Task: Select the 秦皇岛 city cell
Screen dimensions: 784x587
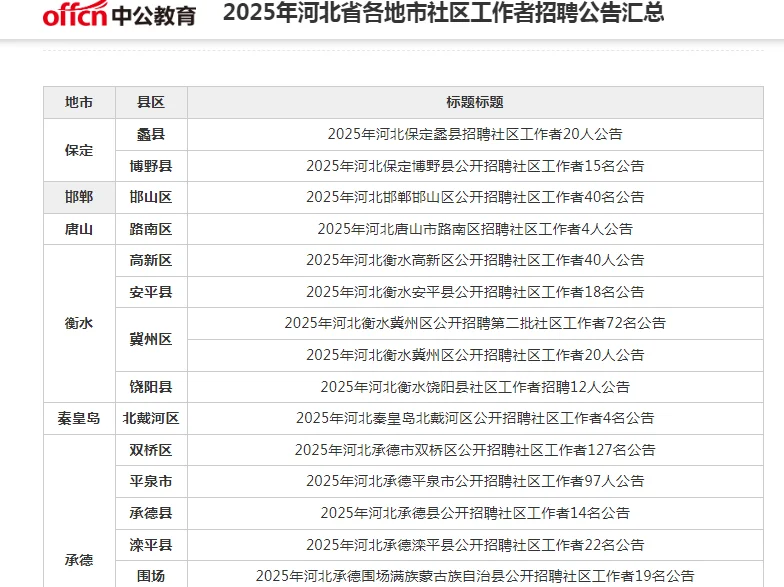Action: 79,418
